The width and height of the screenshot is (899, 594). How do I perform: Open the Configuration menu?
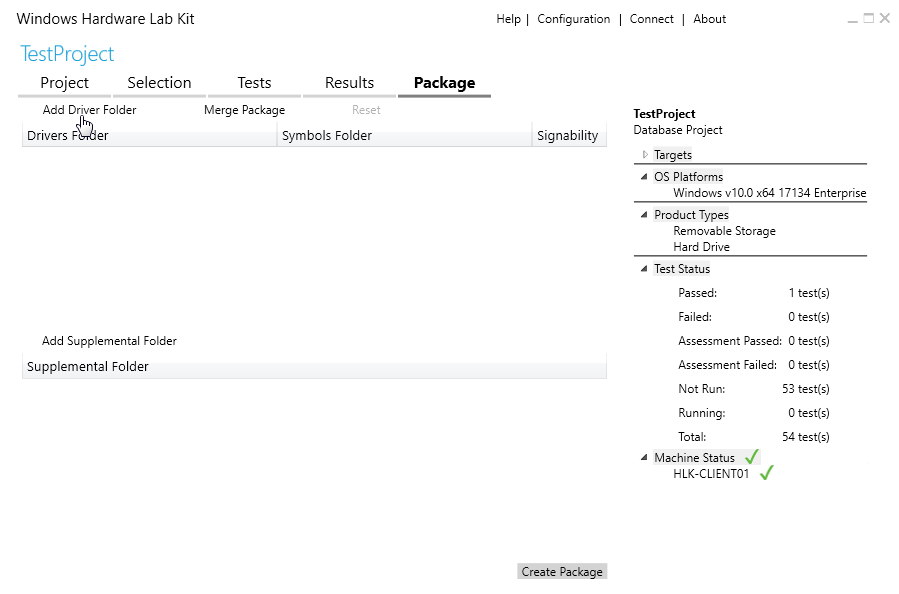573,19
